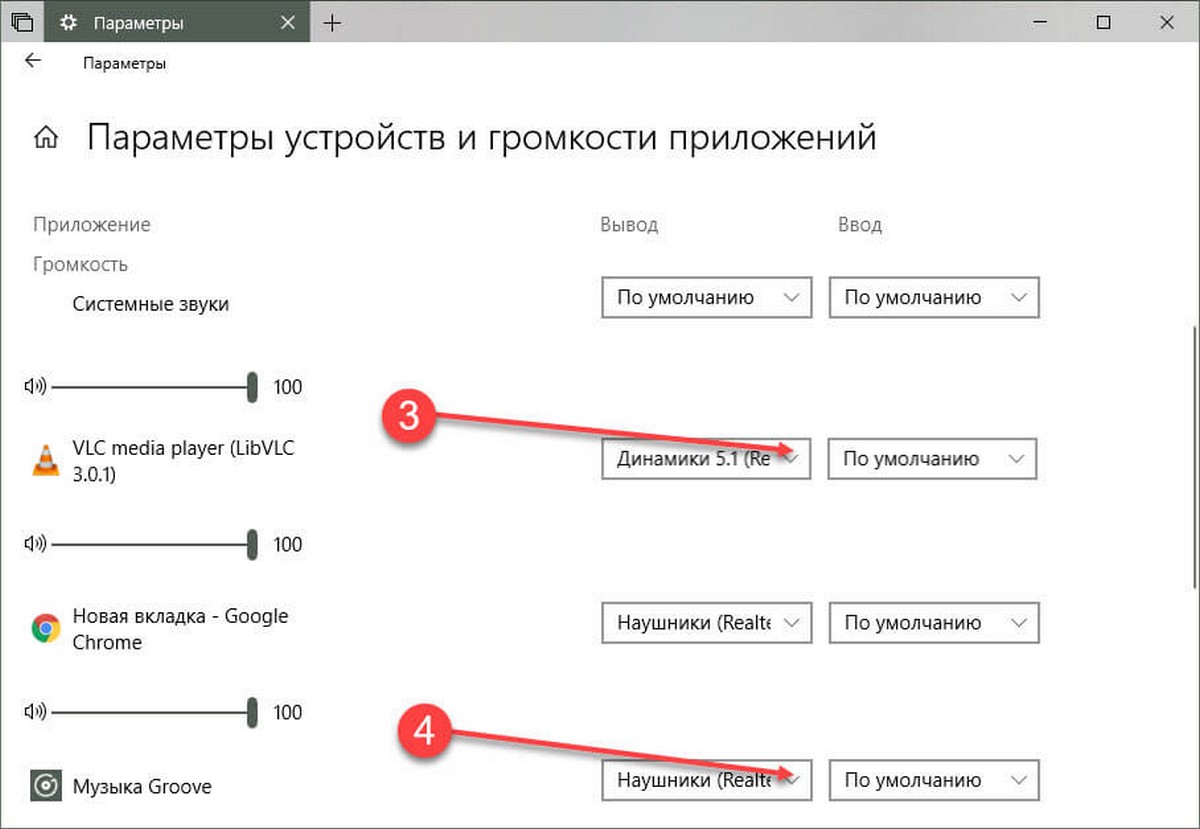Image resolution: width=1200 pixels, height=829 pixels.
Task: Open the VLC media player input dropdown
Action: (933, 459)
